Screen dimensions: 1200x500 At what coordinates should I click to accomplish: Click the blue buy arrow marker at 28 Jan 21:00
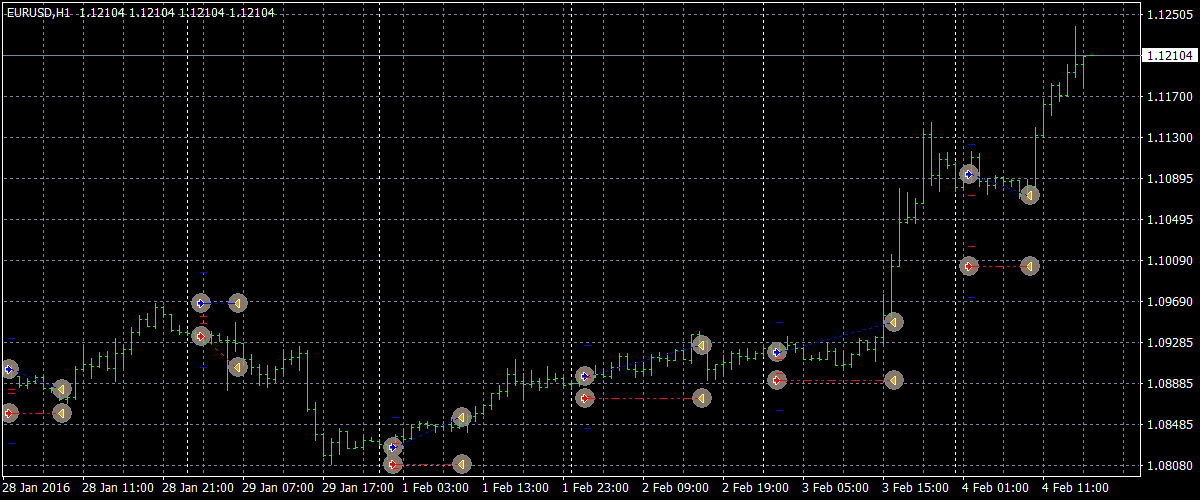tap(201, 302)
